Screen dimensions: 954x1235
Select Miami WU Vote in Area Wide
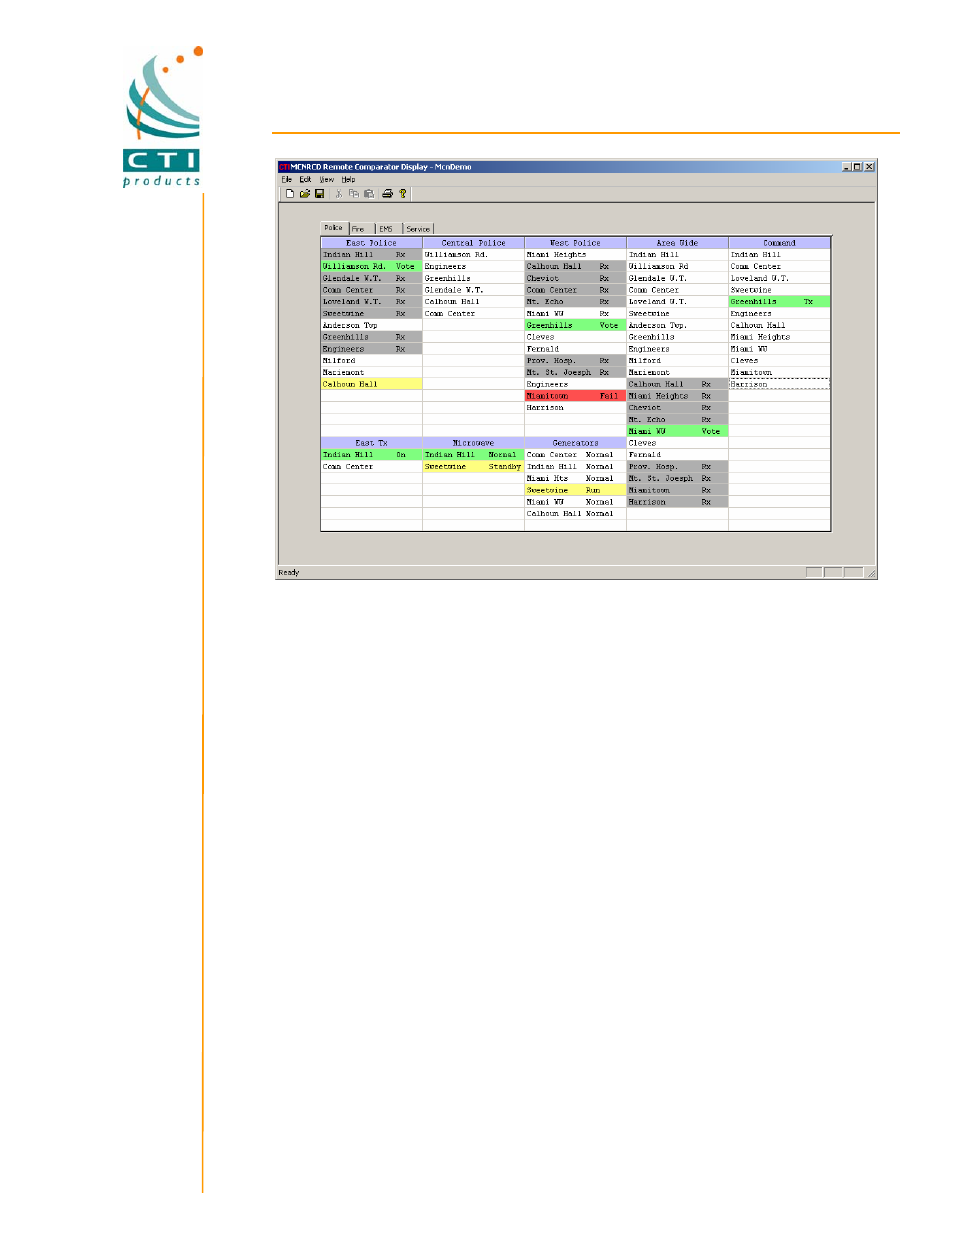point(677,431)
